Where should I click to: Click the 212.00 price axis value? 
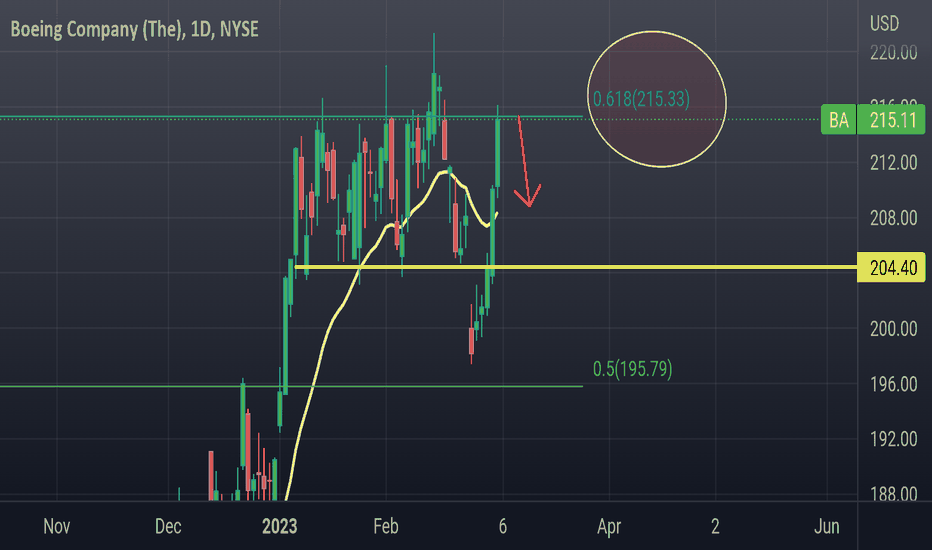[893, 162]
